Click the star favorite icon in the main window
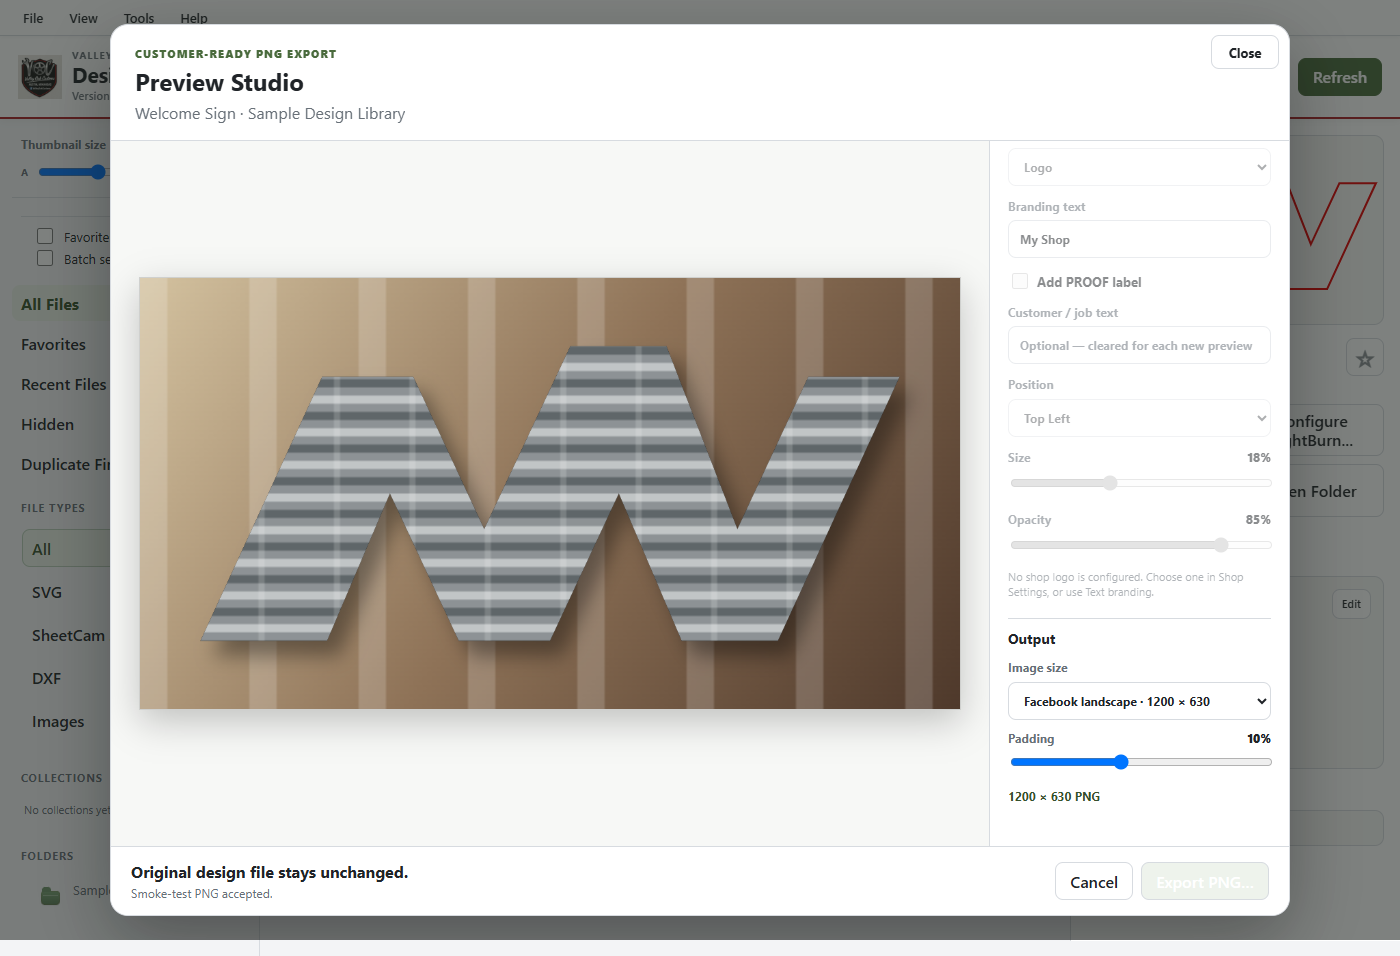The width and height of the screenshot is (1400, 956). point(1365,358)
